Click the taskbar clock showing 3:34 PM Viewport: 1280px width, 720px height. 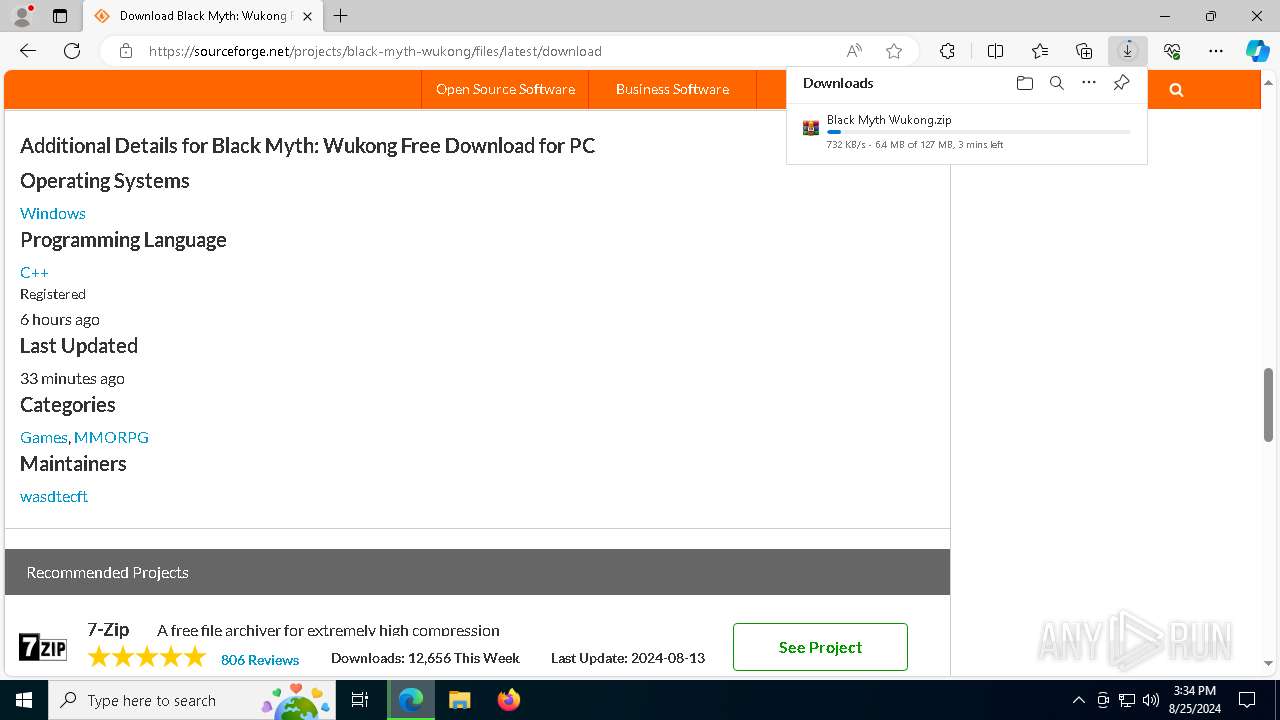point(1194,700)
